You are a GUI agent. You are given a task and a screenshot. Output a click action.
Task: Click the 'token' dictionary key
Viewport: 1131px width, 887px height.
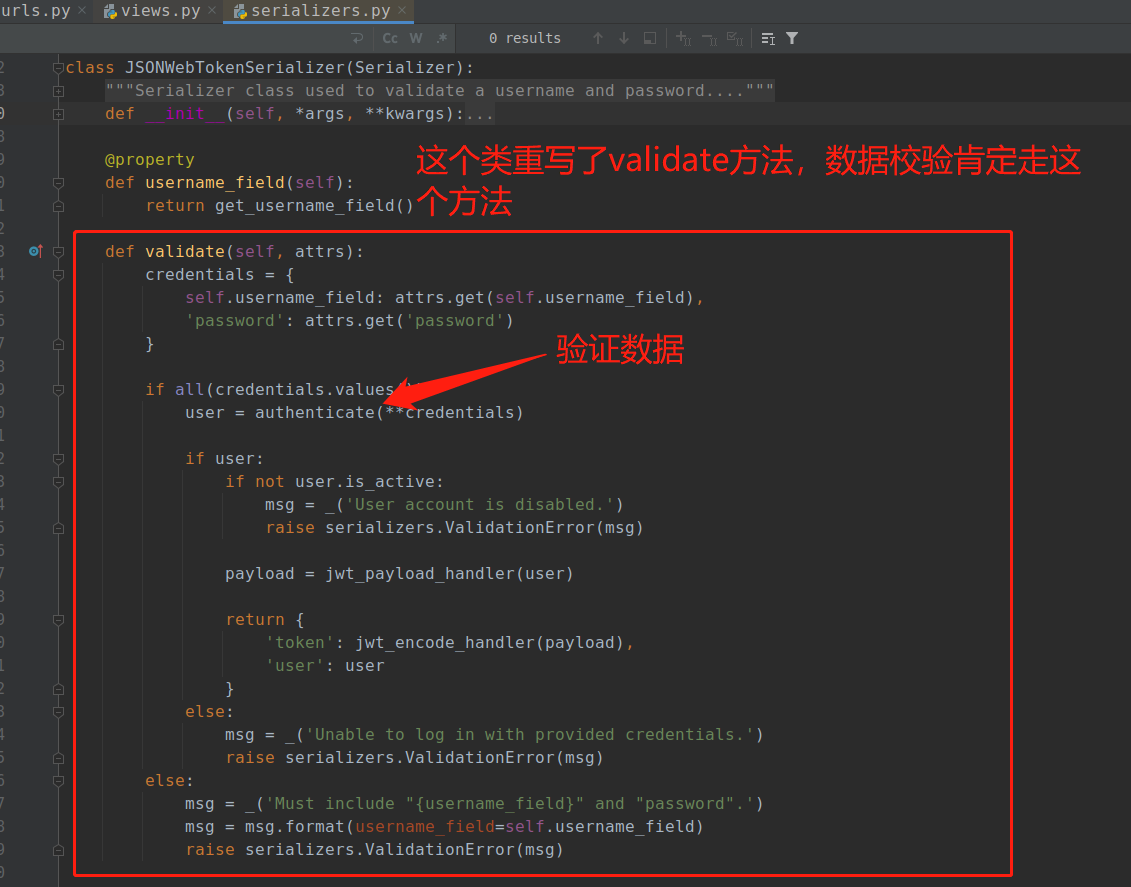(299, 643)
